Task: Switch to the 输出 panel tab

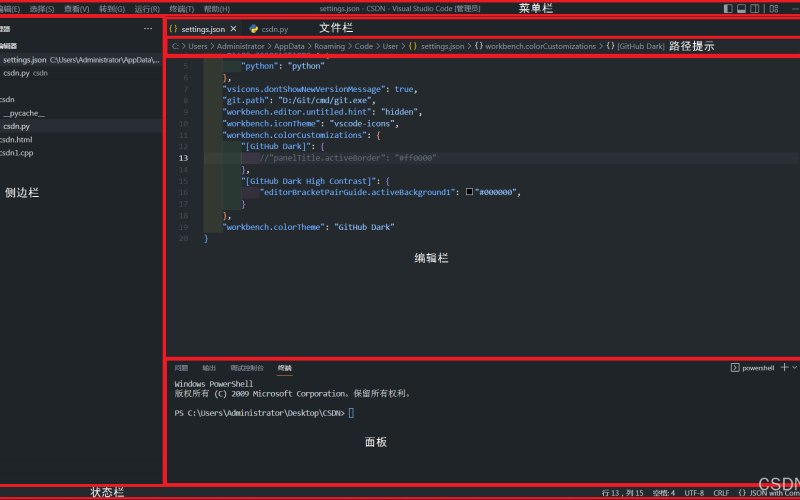Action: 209,368
